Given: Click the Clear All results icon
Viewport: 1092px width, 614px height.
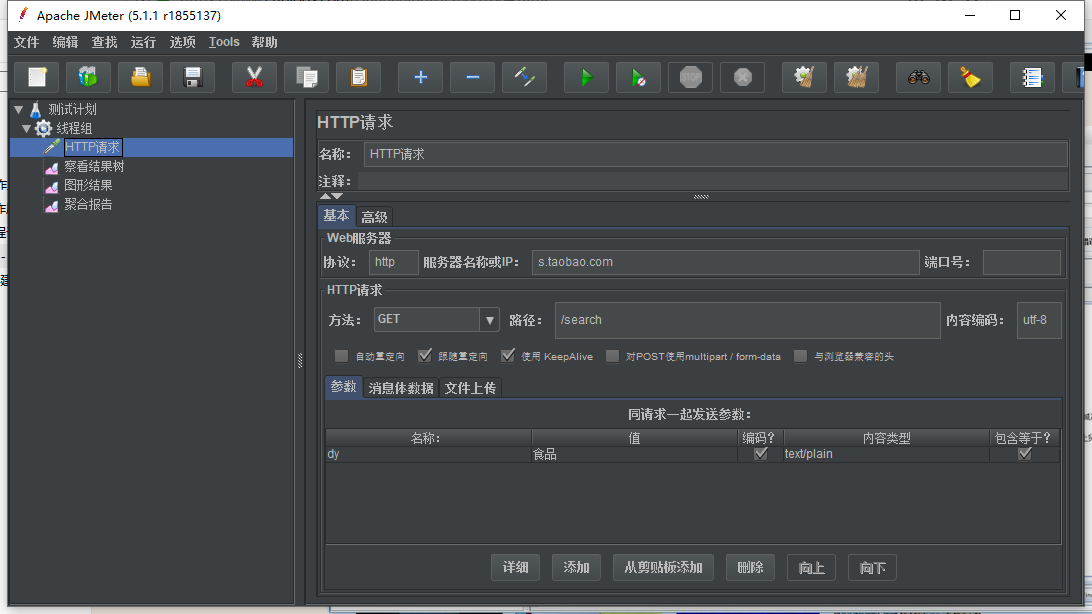Looking at the screenshot, I should click(856, 77).
